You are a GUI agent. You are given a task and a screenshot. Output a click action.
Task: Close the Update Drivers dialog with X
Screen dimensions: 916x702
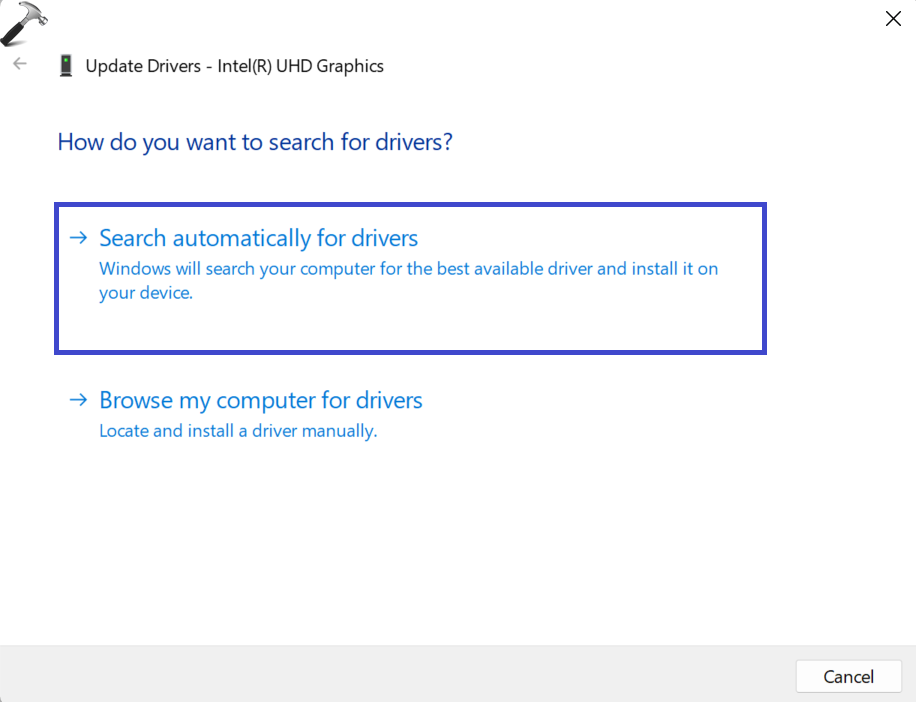pos(893,19)
